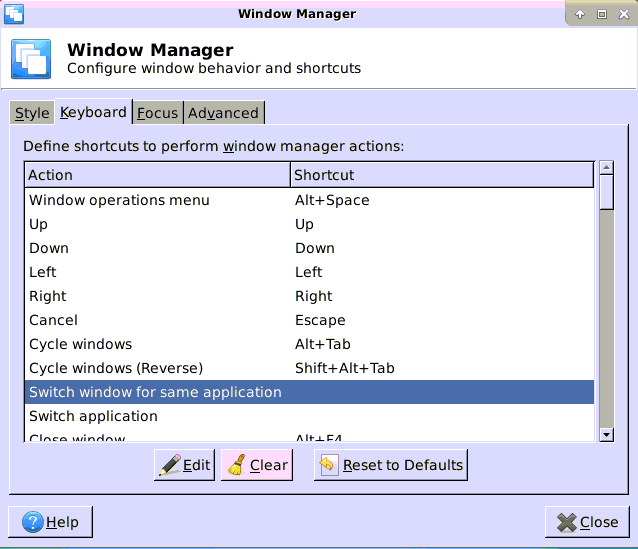Click the Close button at bottom

[x=587, y=522]
